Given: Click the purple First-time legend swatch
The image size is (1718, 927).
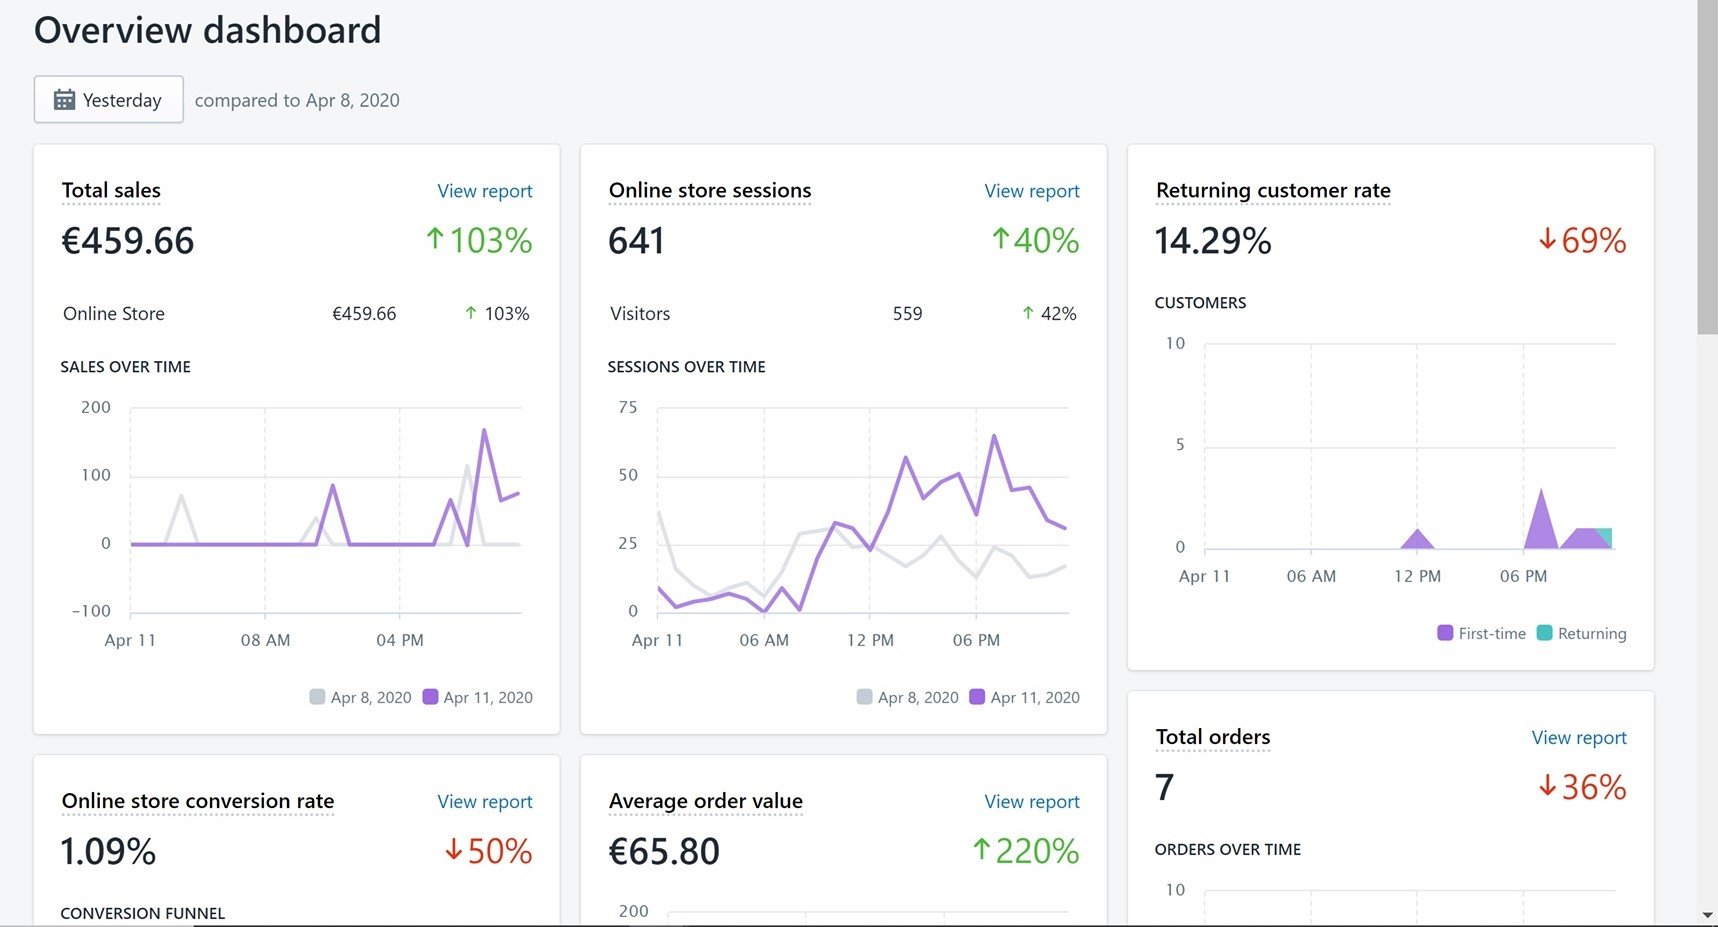Looking at the screenshot, I should [1445, 633].
